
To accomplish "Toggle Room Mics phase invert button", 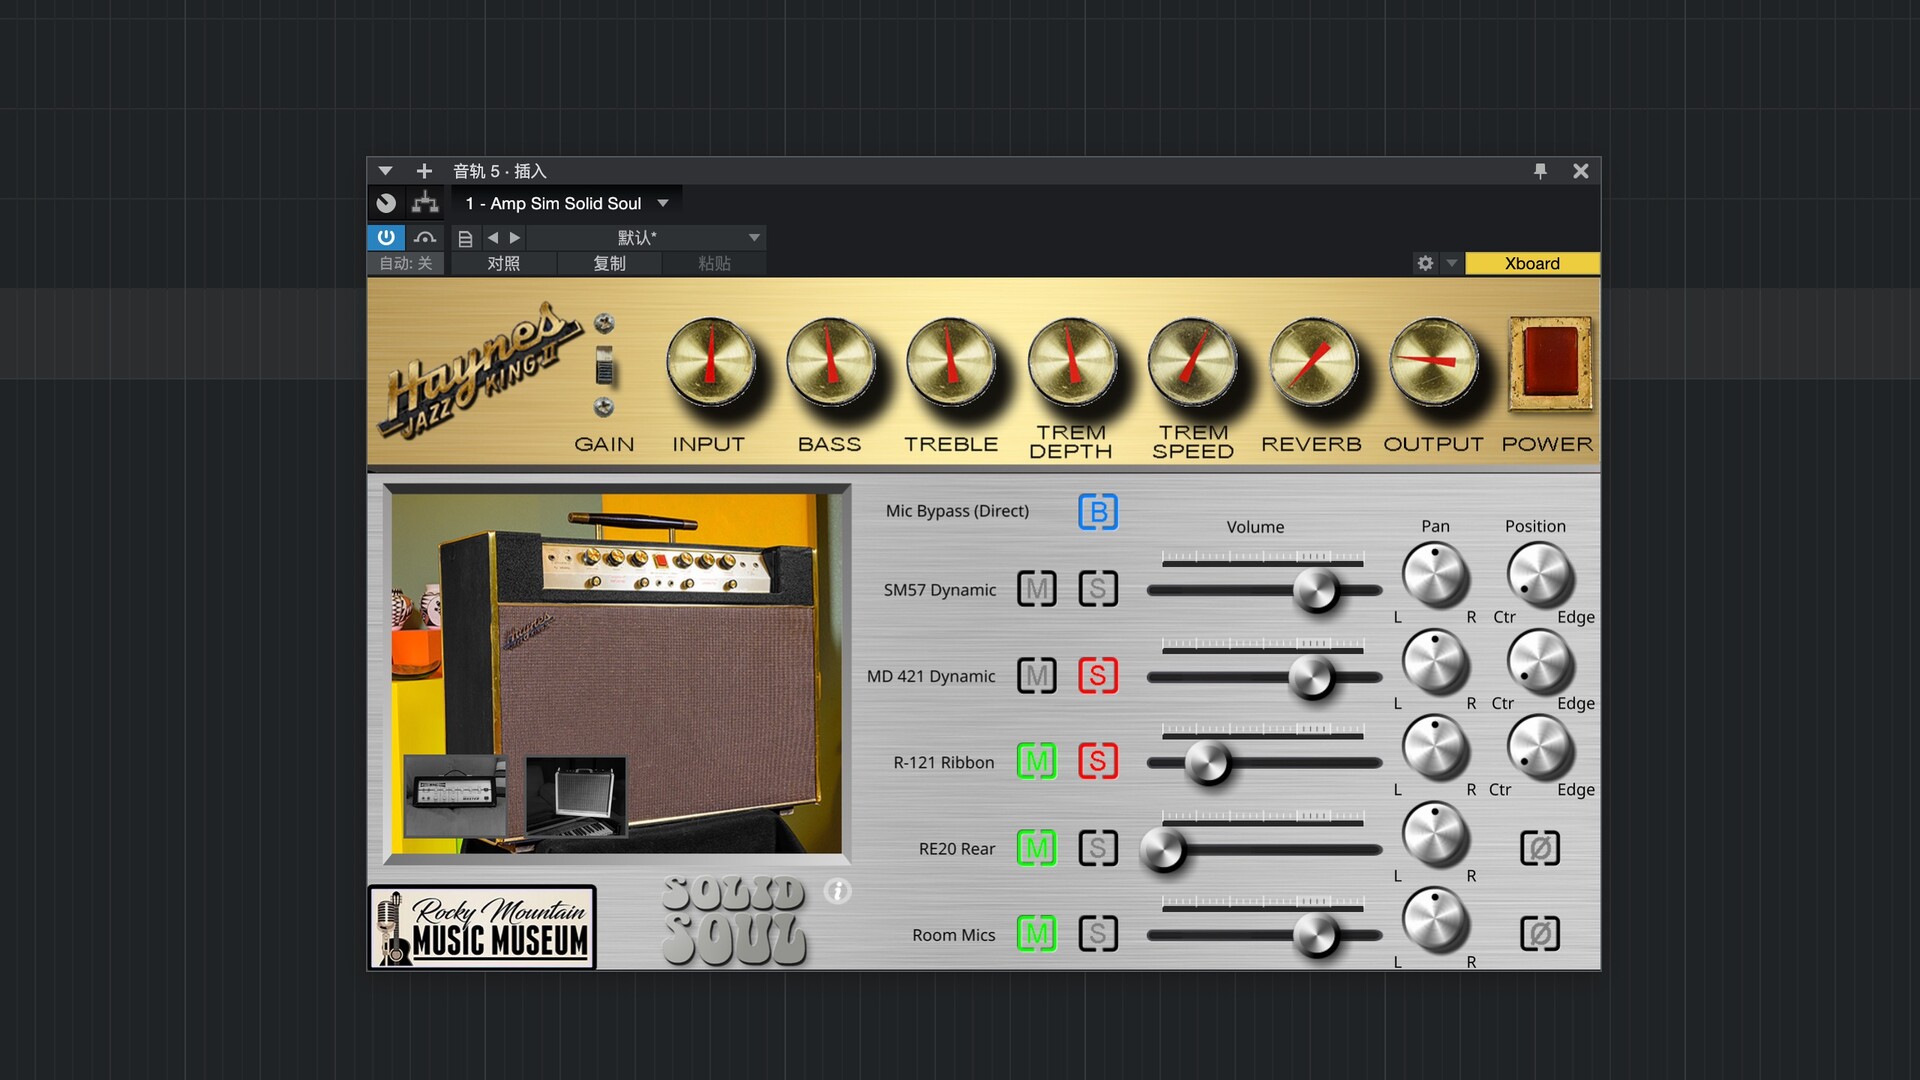I will tap(1539, 934).
